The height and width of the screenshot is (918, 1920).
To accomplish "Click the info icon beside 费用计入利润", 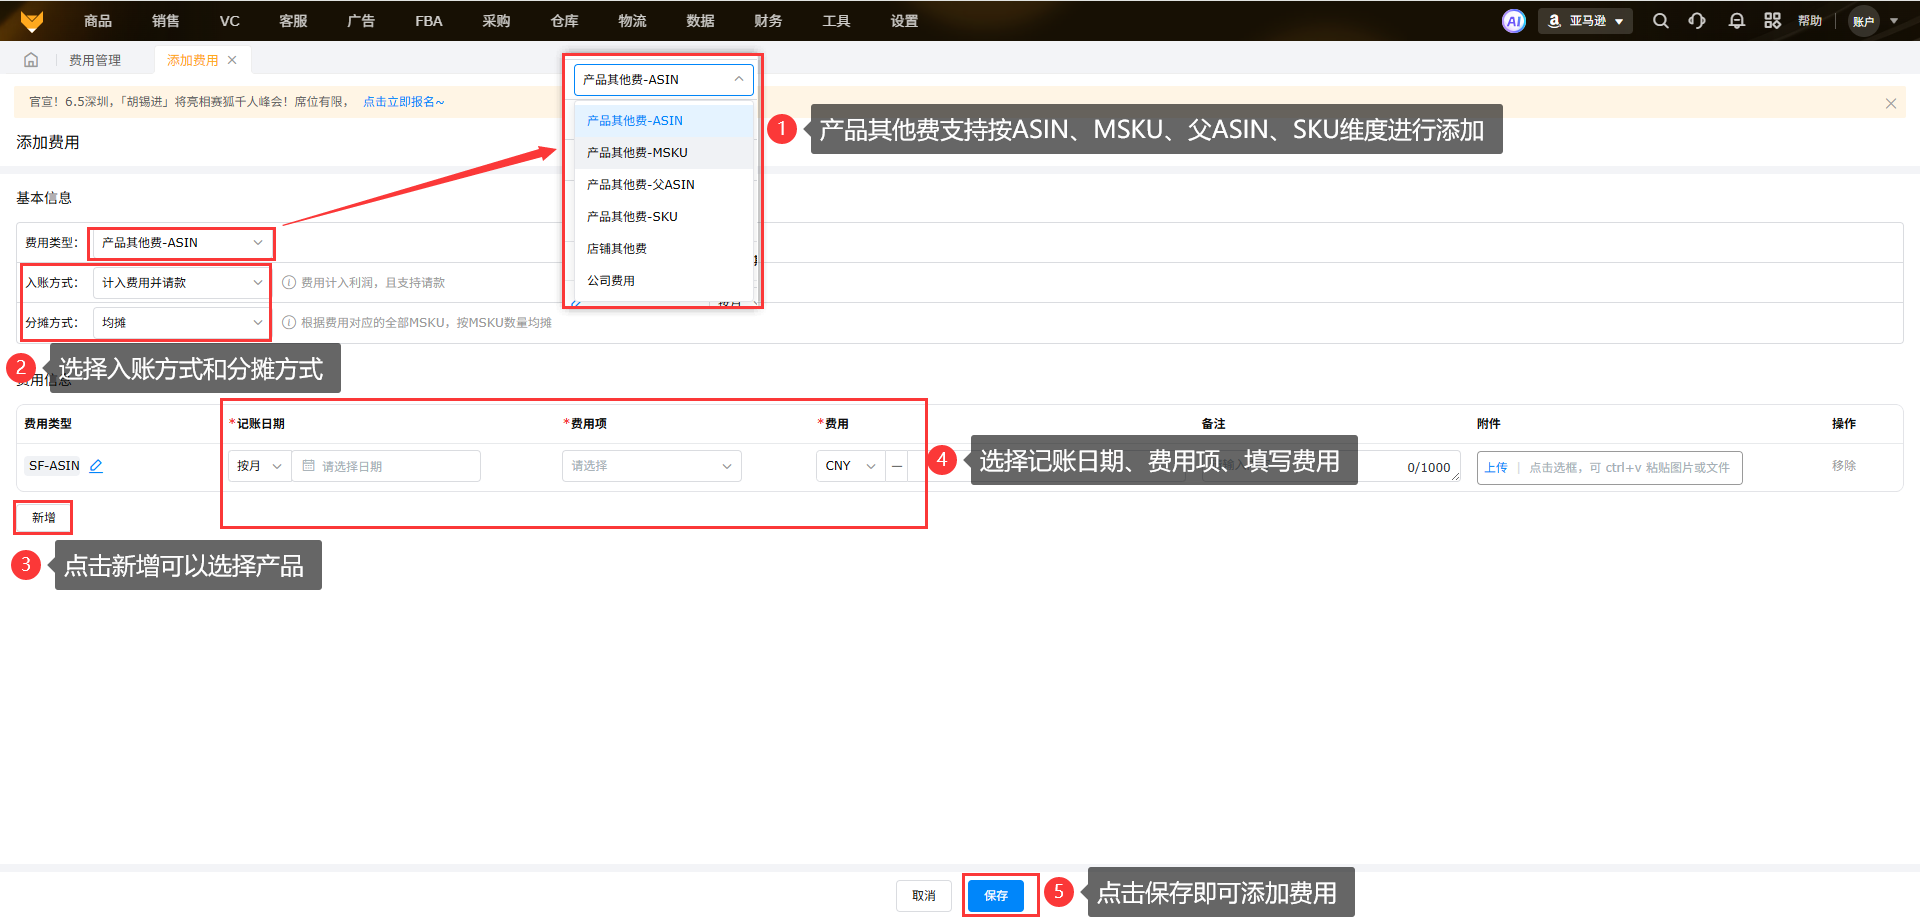I will point(289,283).
